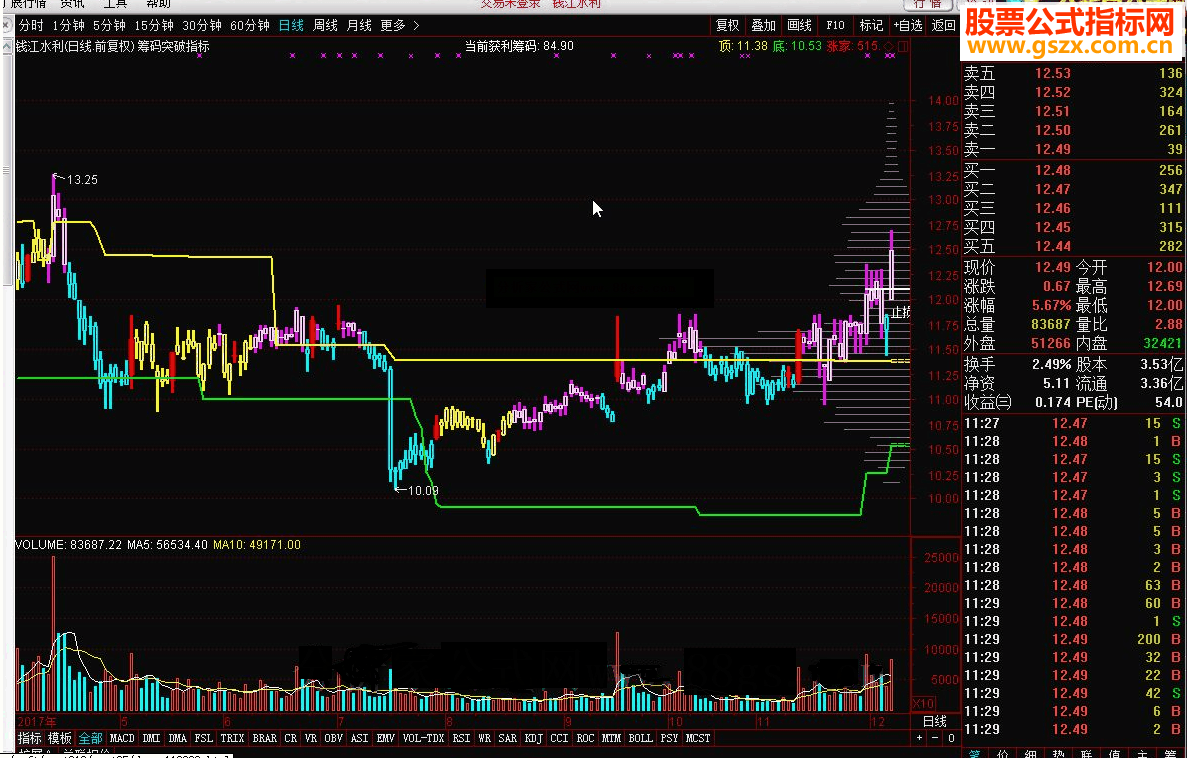Click the 涨幅 5.67% value
The image size is (1187, 758).
coord(1052,306)
